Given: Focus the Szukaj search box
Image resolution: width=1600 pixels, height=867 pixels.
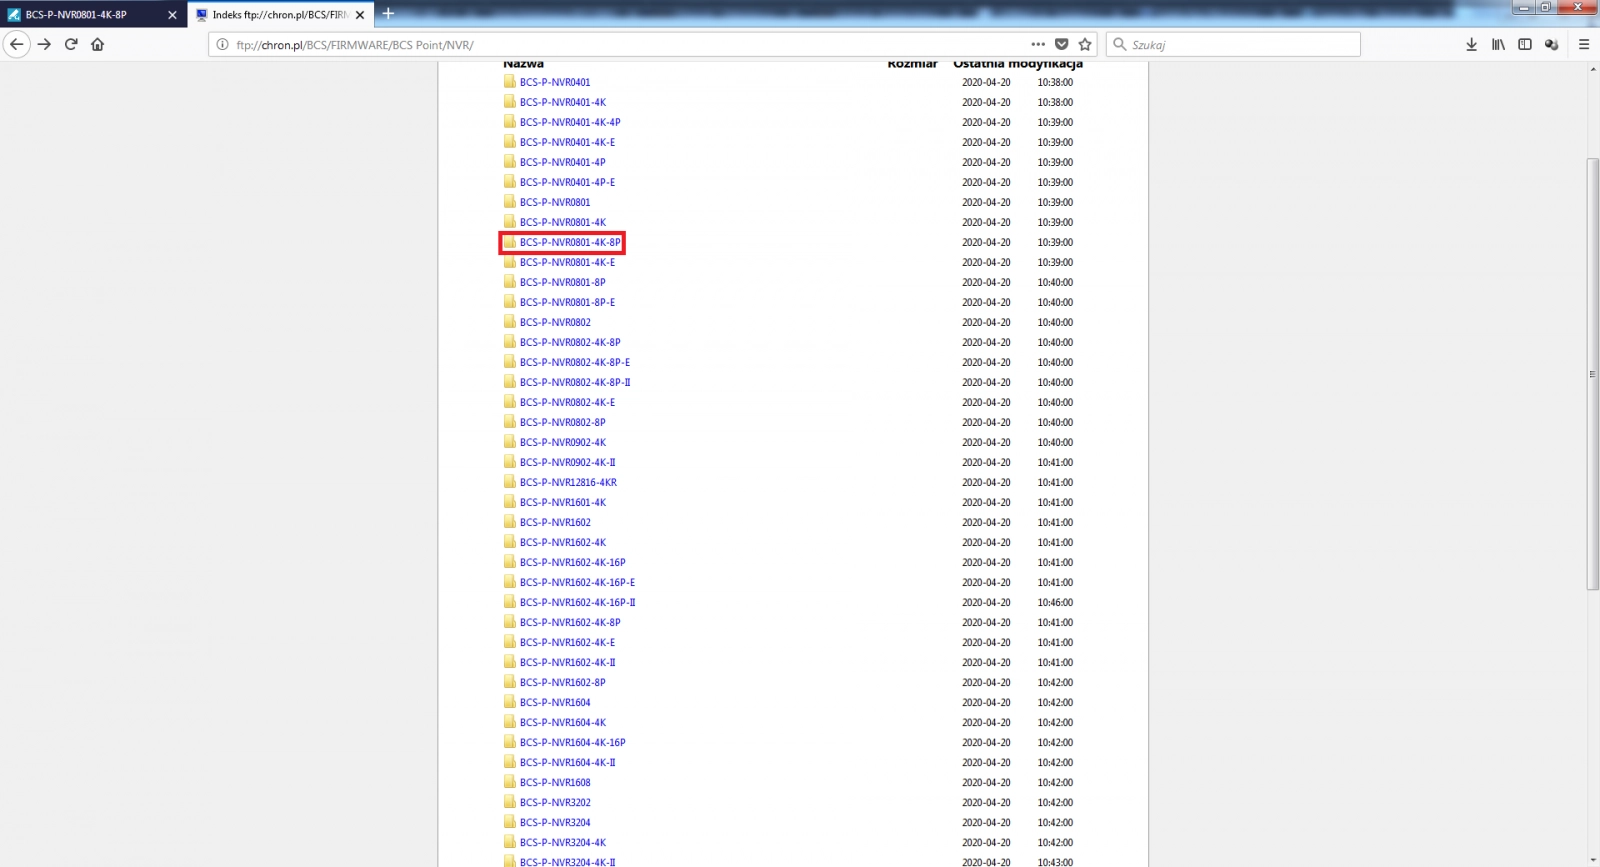Looking at the screenshot, I should (x=1233, y=45).
